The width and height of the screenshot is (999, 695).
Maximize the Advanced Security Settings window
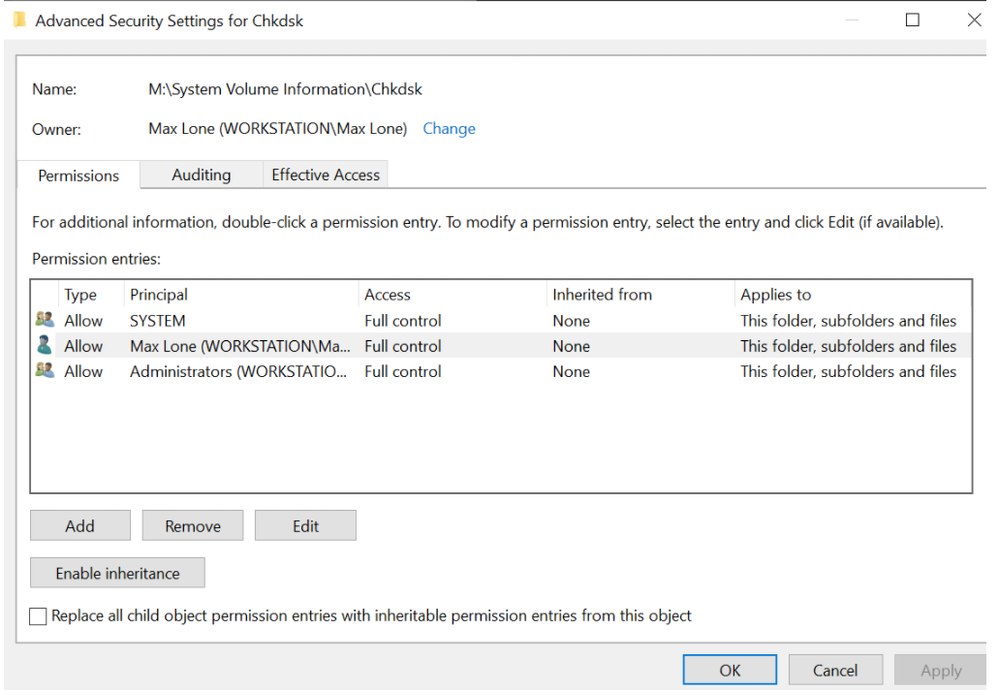(x=912, y=20)
